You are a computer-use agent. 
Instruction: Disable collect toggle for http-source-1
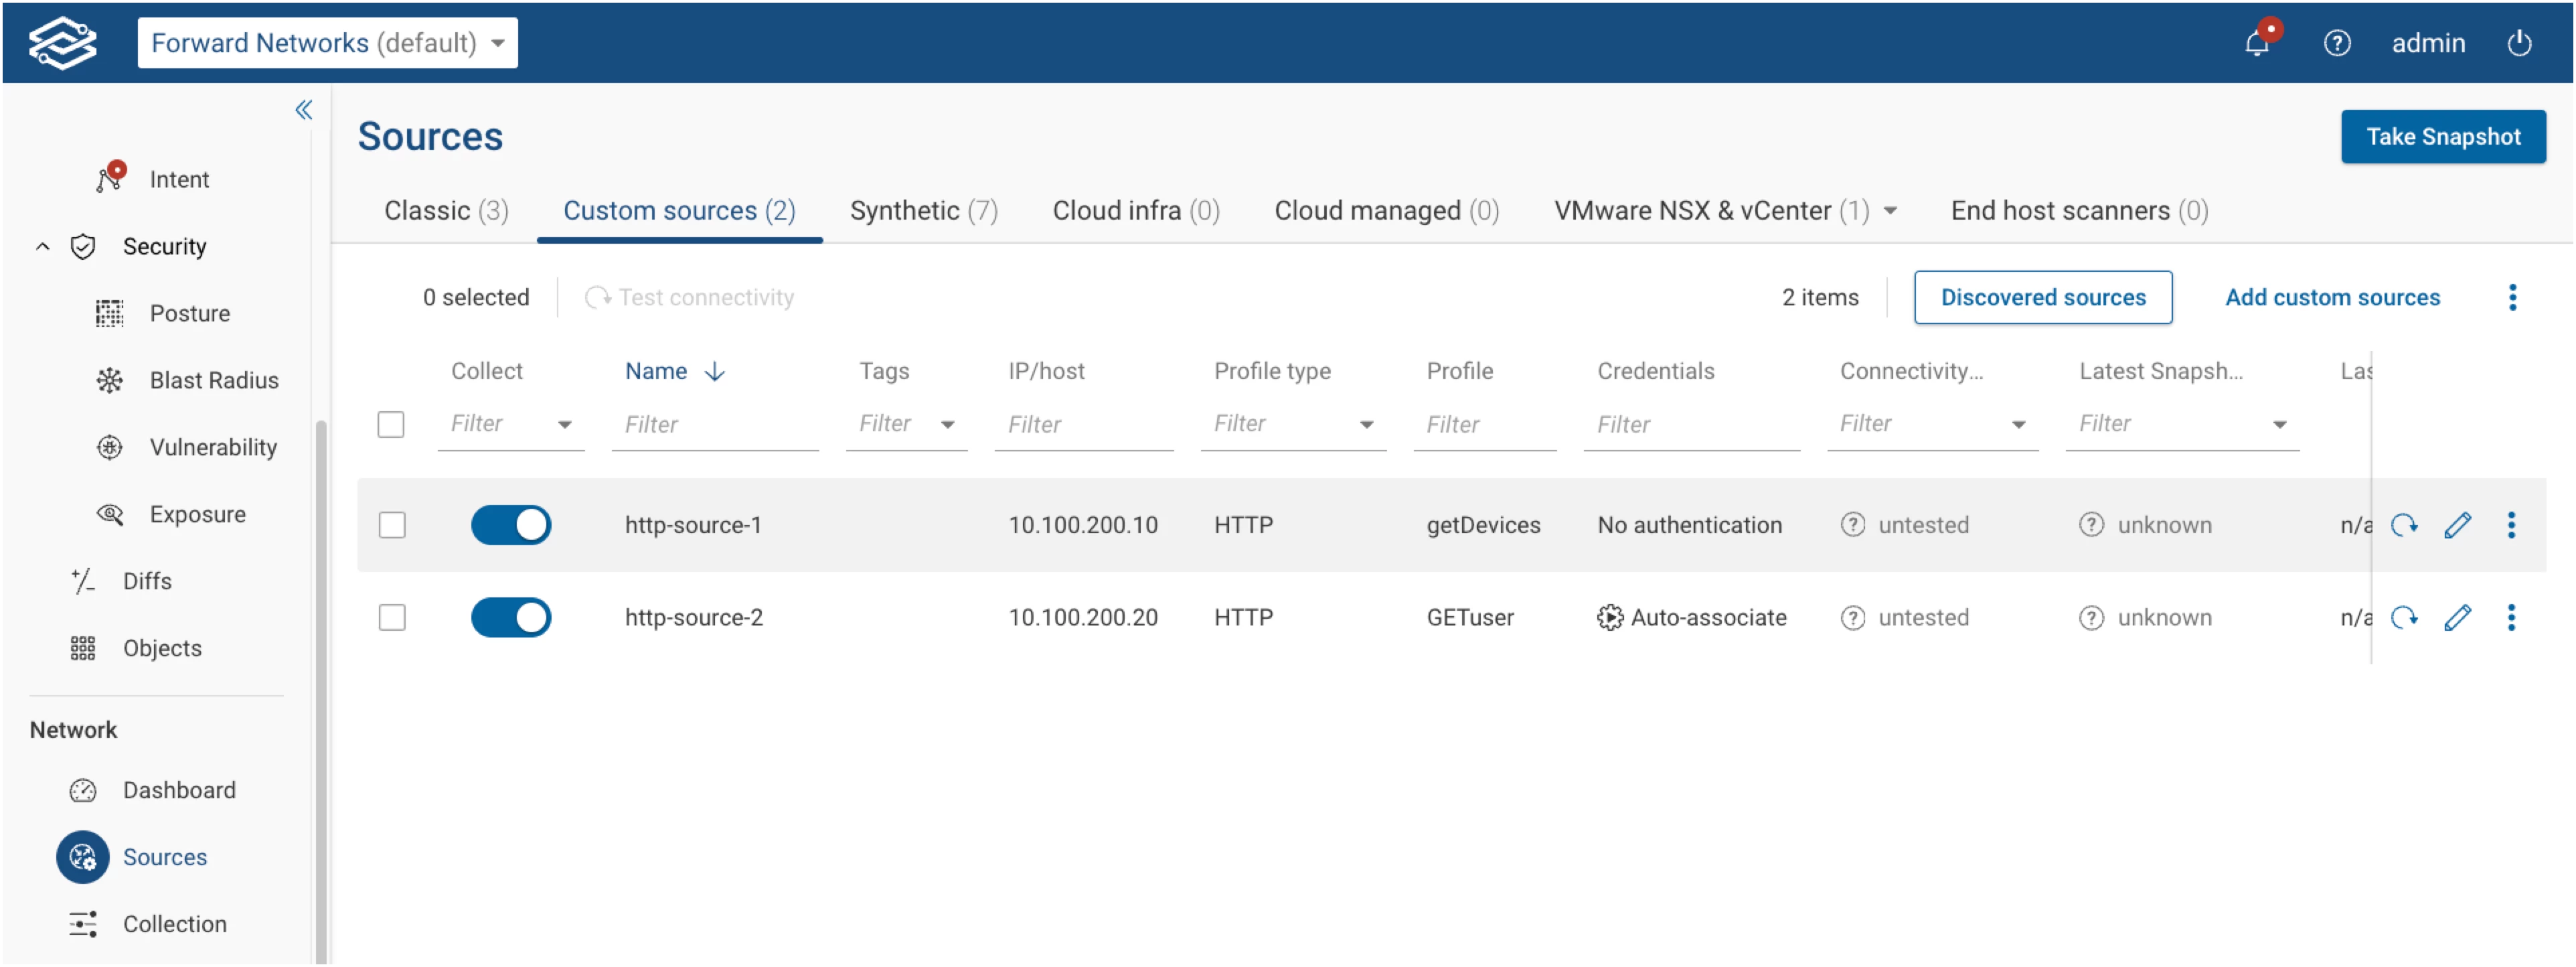tap(511, 525)
